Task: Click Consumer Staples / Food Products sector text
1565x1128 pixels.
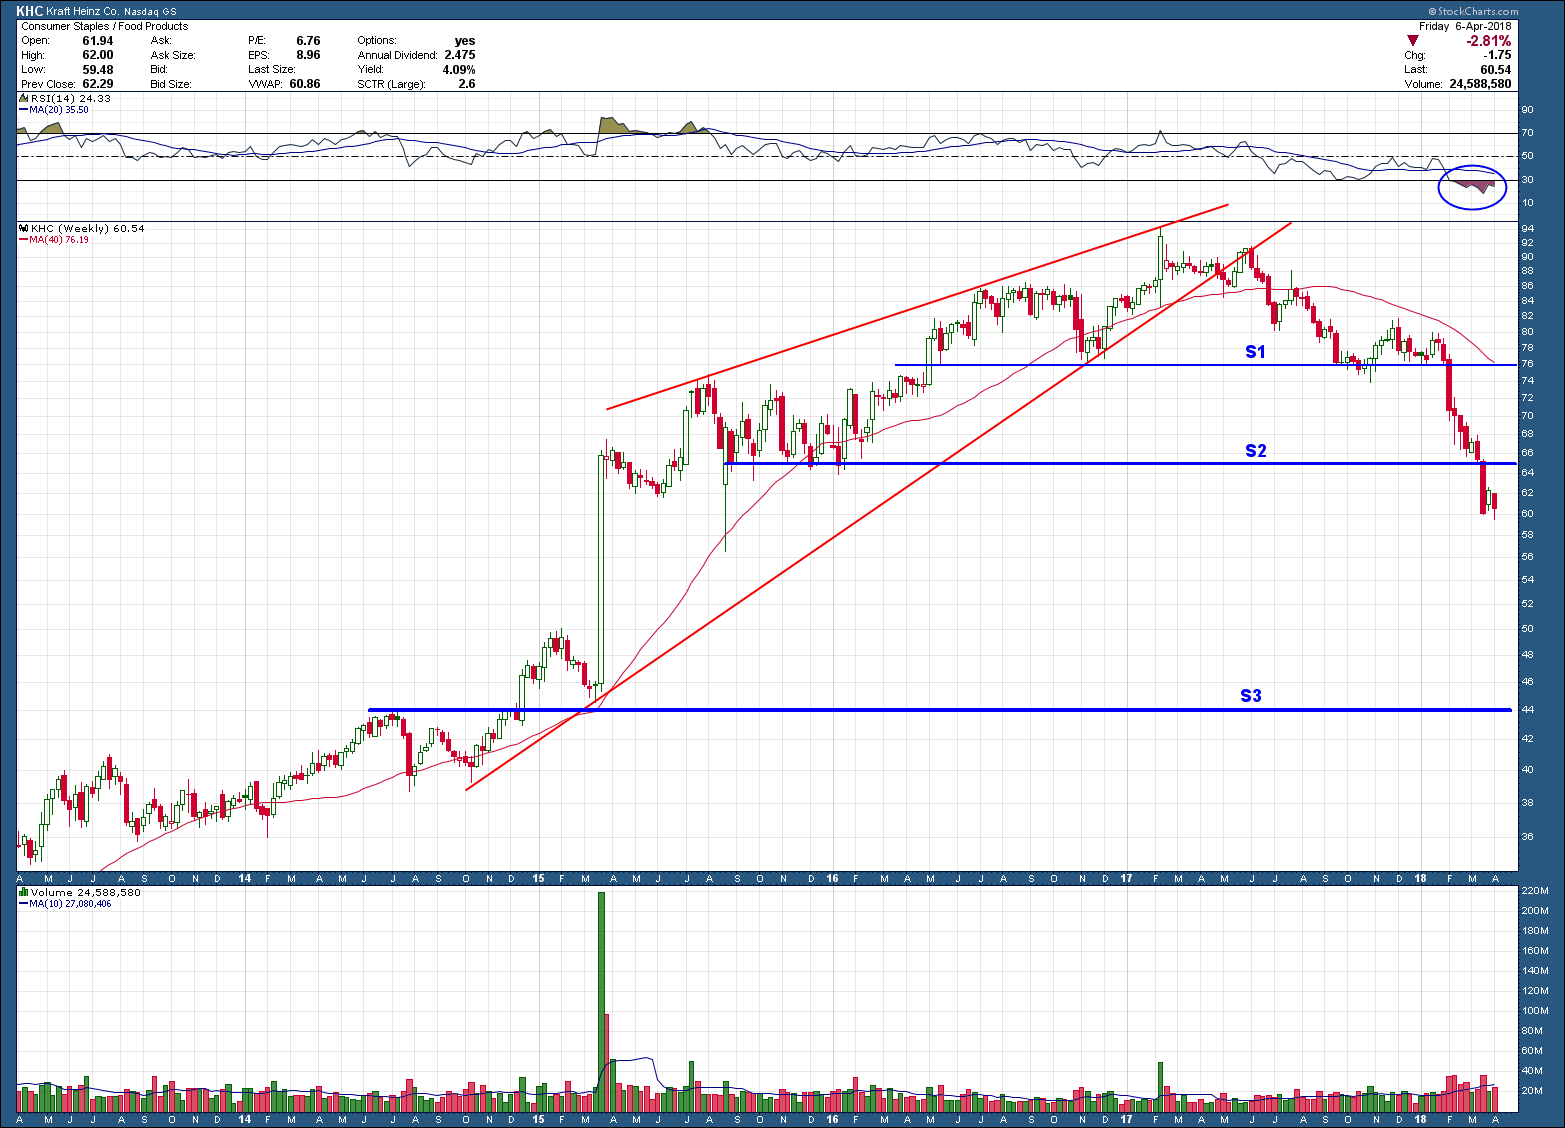Action: click(x=105, y=26)
